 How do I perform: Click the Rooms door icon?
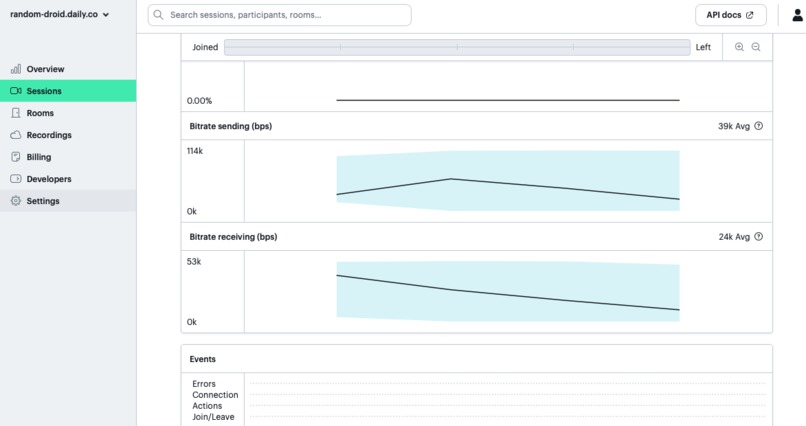[x=16, y=113]
